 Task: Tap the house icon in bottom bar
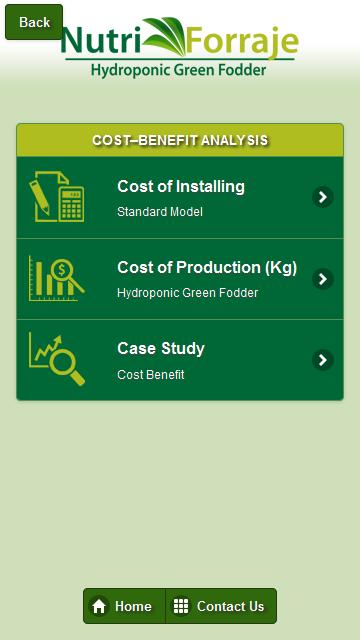99,607
